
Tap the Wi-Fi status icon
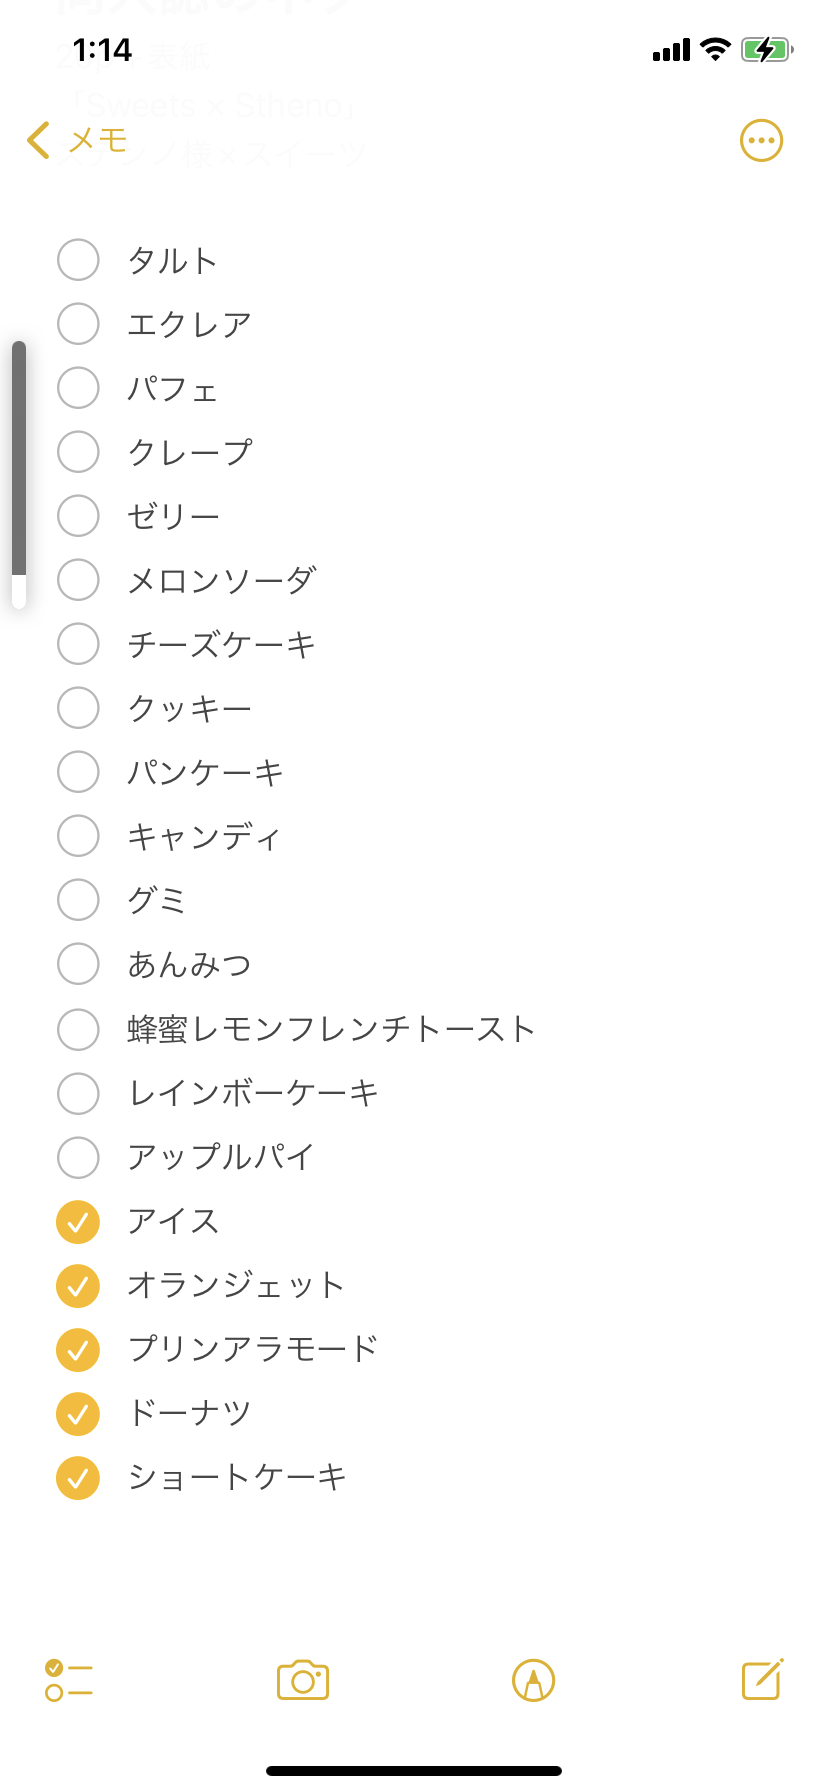[716, 49]
